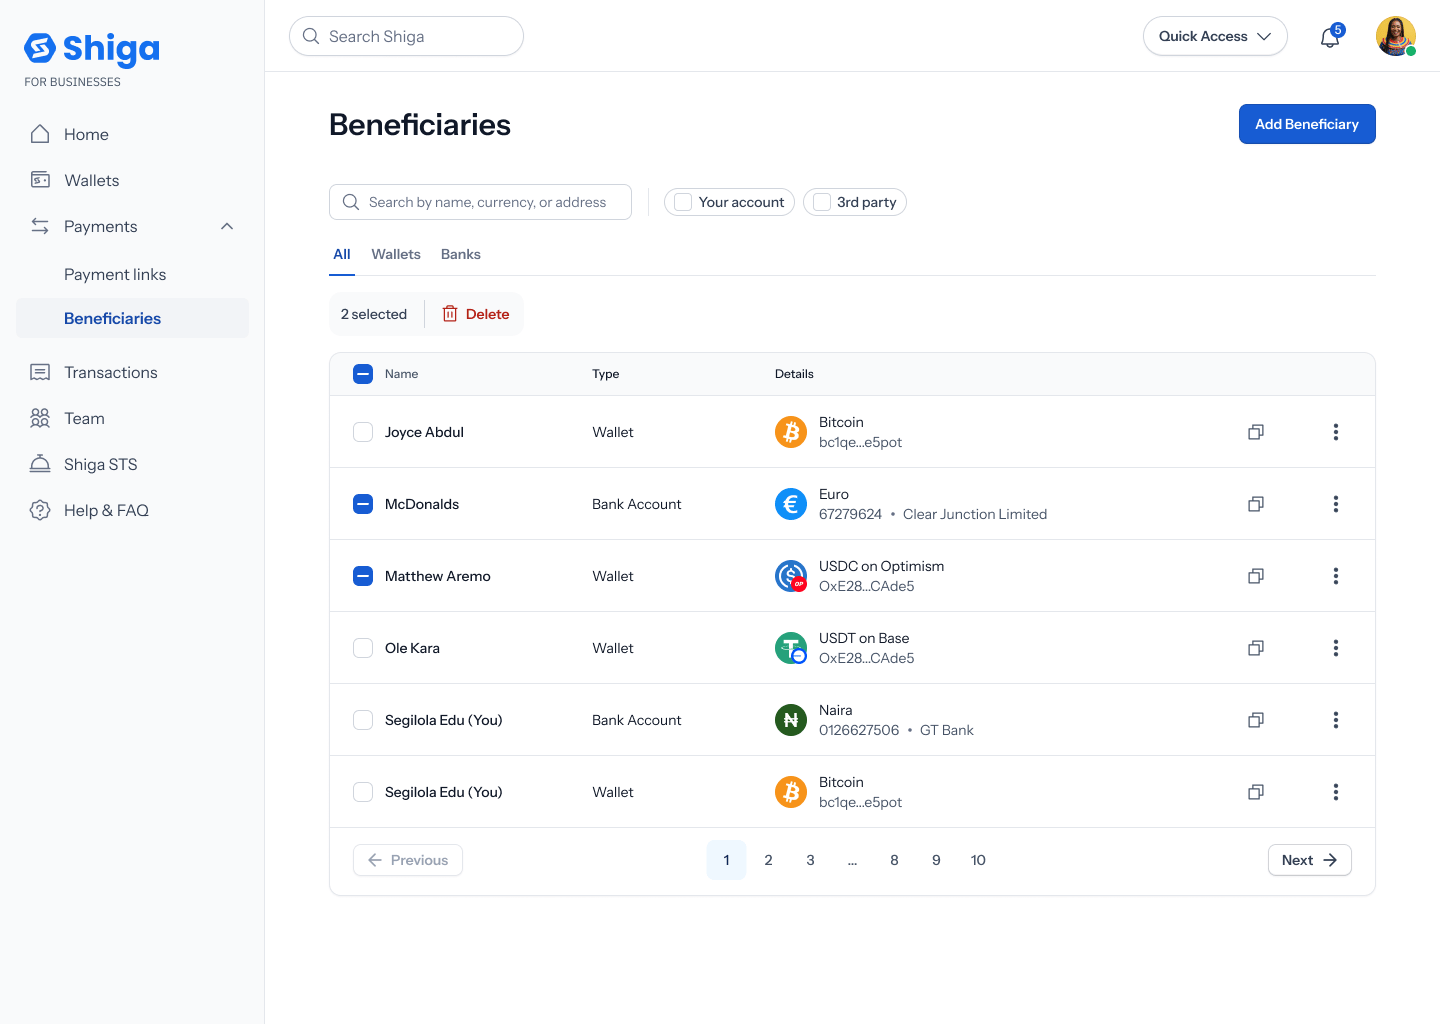Select Segilola Edu Wallet checkbox
The width and height of the screenshot is (1440, 1024).
pyautogui.click(x=363, y=792)
